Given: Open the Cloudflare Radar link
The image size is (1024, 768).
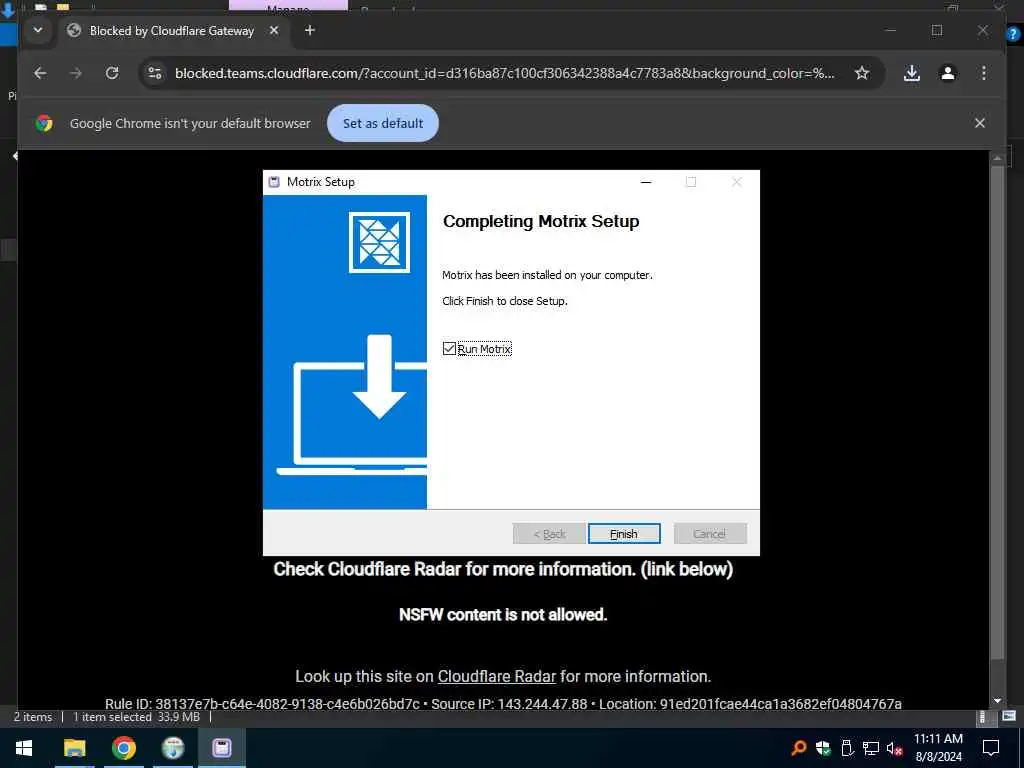Looking at the screenshot, I should pos(496,677).
